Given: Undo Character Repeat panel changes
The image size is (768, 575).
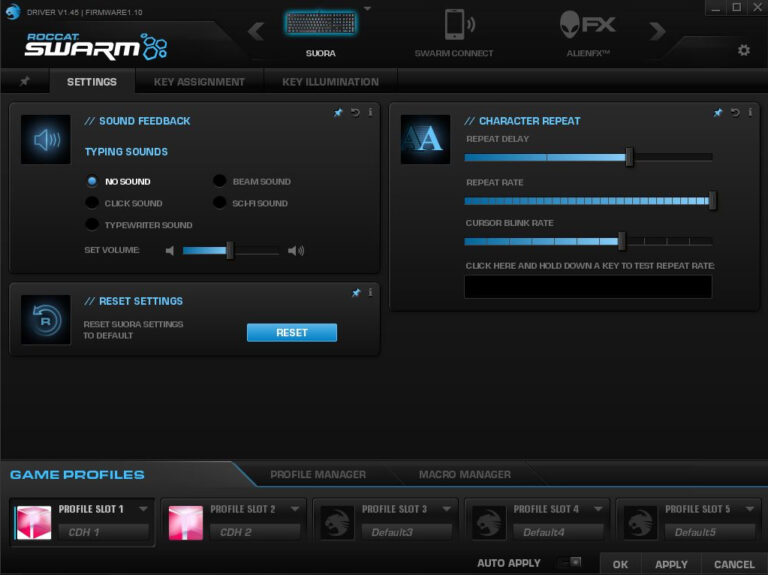Looking at the screenshot, I should click(x=735, y=113).
